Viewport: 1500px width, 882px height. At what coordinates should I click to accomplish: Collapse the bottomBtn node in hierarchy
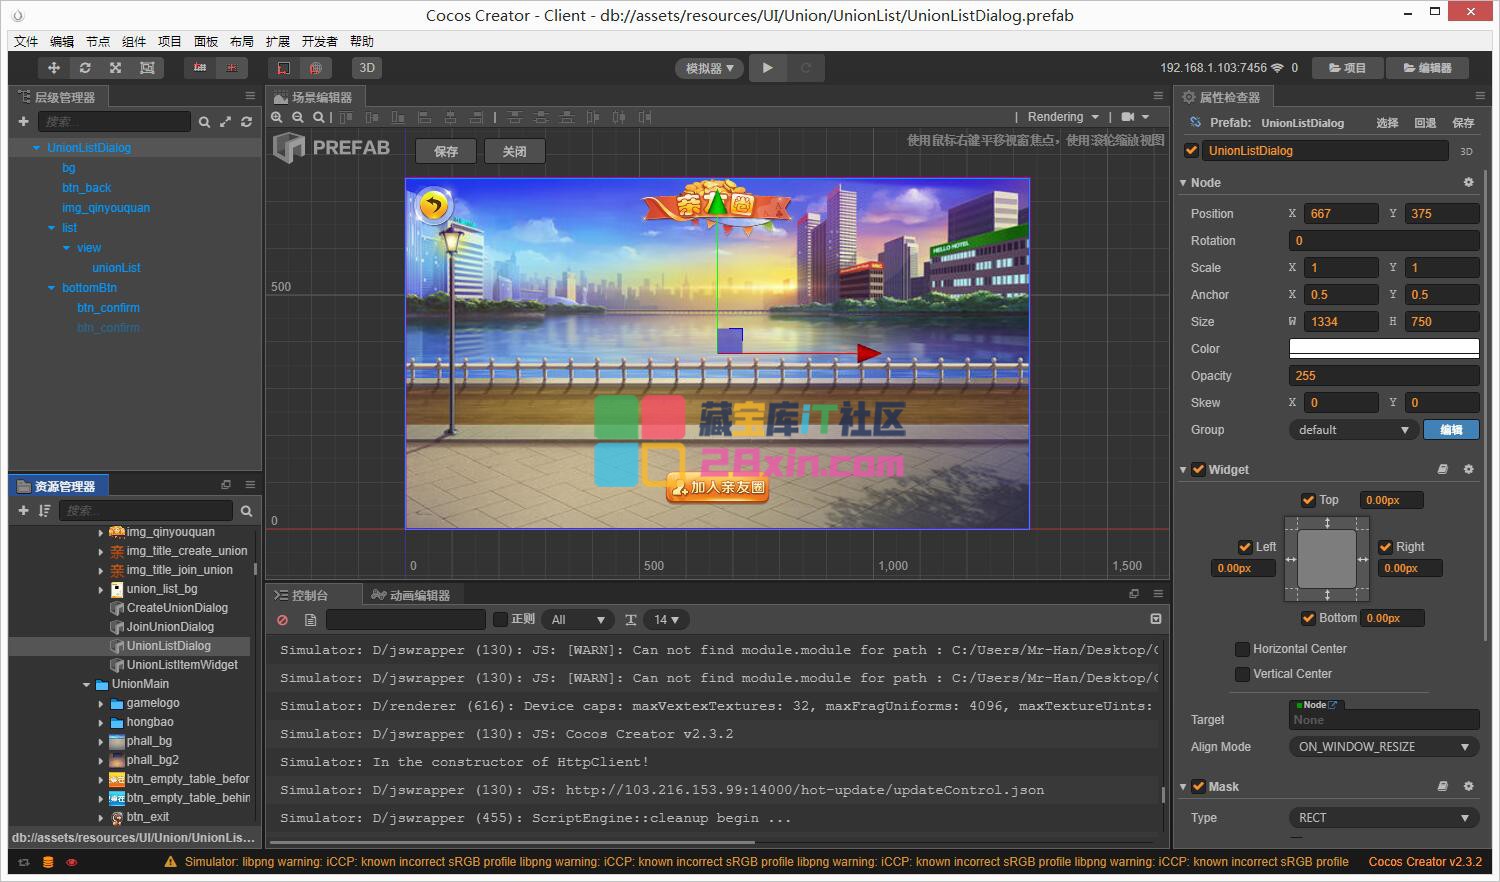(x=52, y=288)
